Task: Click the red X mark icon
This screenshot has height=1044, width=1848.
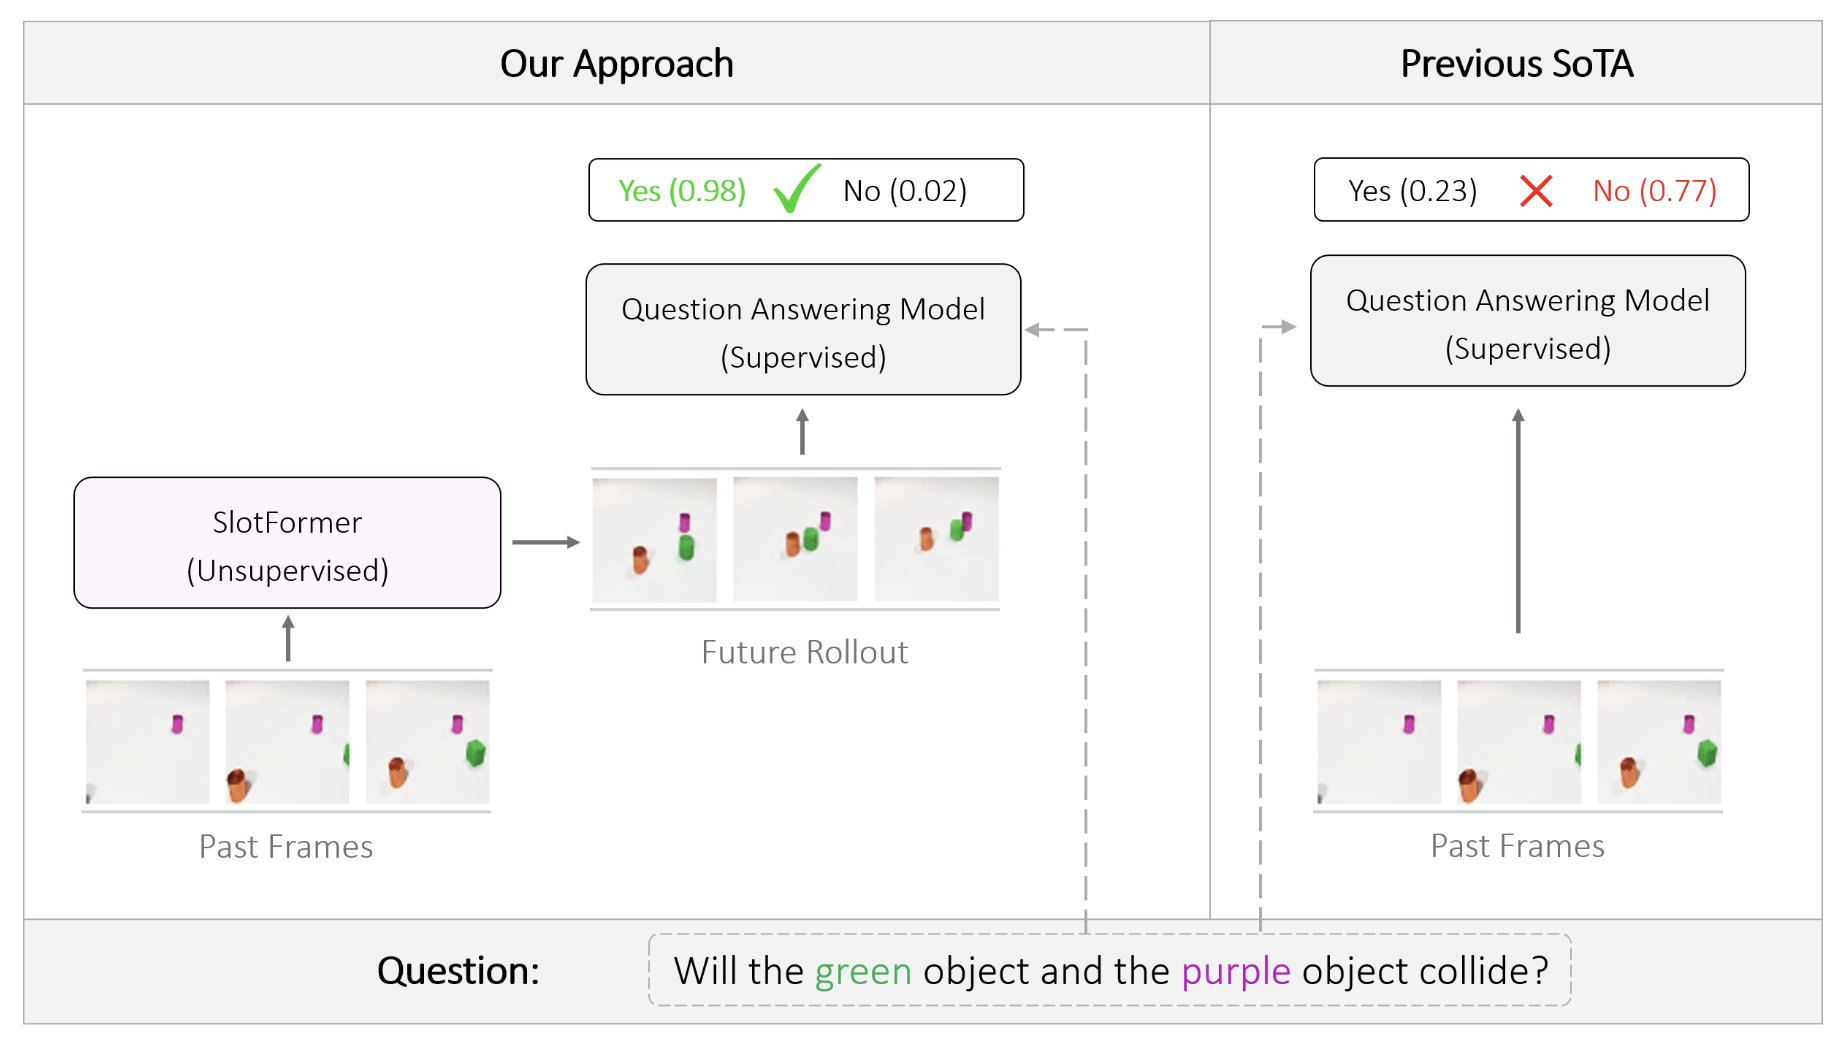Action: click(1535, 190)
